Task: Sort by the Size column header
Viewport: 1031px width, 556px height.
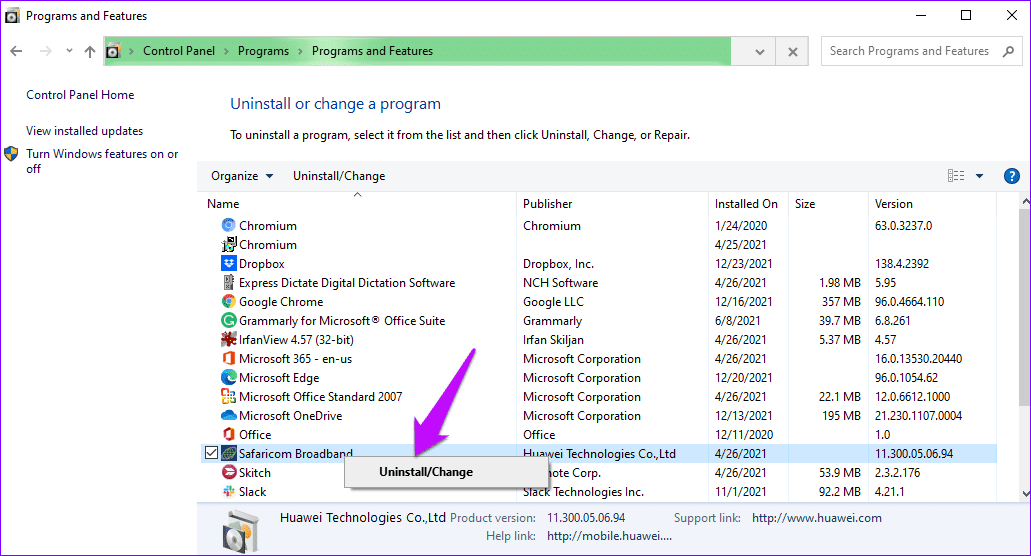Action: [828, 204]
